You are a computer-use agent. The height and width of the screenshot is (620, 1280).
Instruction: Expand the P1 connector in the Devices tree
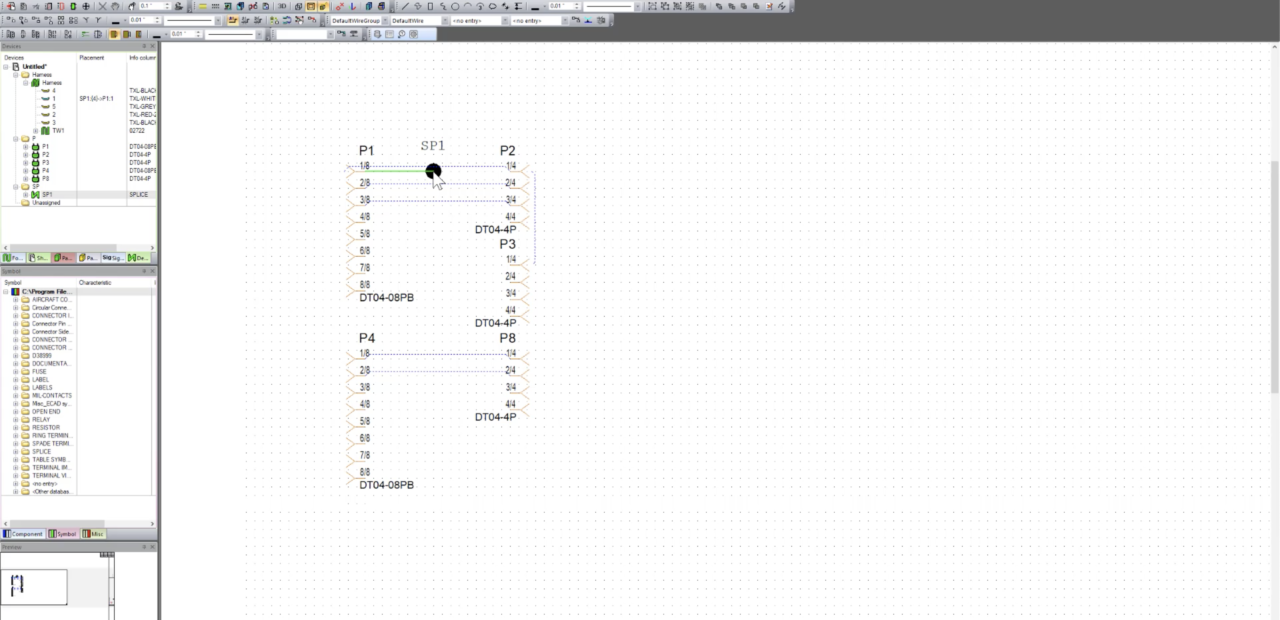25,147
